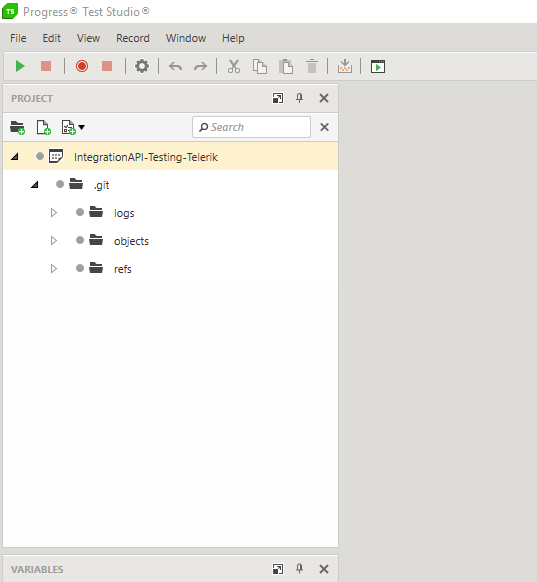Viewport: 537px width, 582px height.
Task: Pin the PROJECT panel
Action: coord(299,98)
